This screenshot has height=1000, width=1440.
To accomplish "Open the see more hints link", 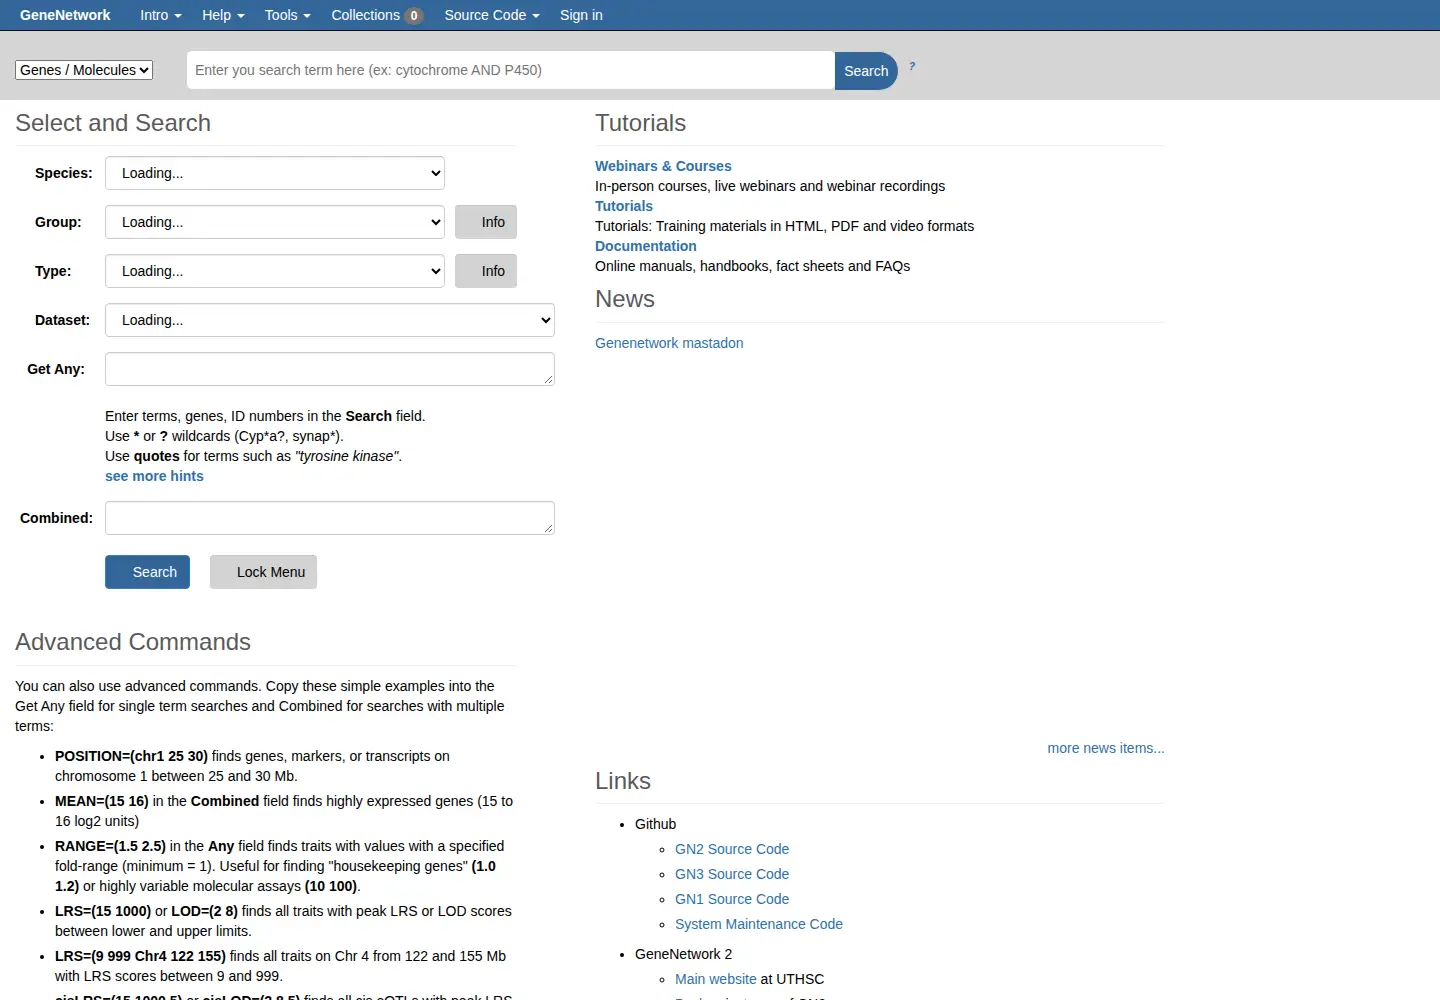I will tap(154, 476).
